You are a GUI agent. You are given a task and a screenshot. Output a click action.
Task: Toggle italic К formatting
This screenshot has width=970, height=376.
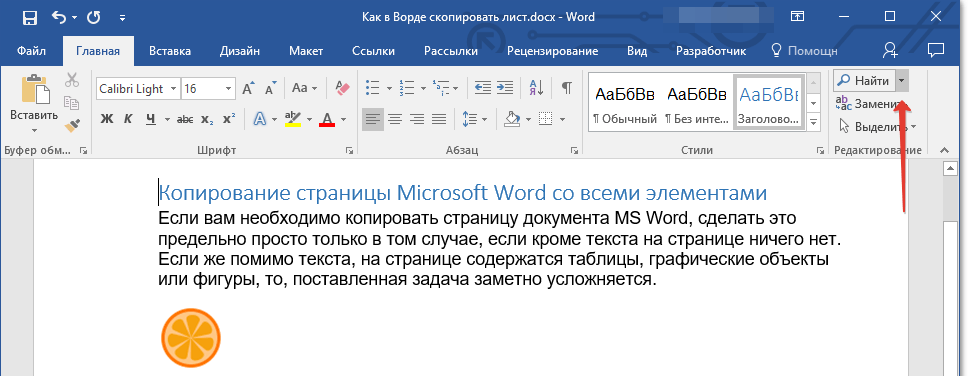tap(128, 119)
